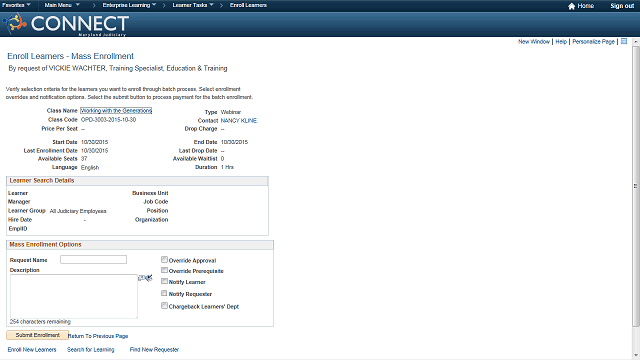Check Override Prerequisite option

pos(164,270)
